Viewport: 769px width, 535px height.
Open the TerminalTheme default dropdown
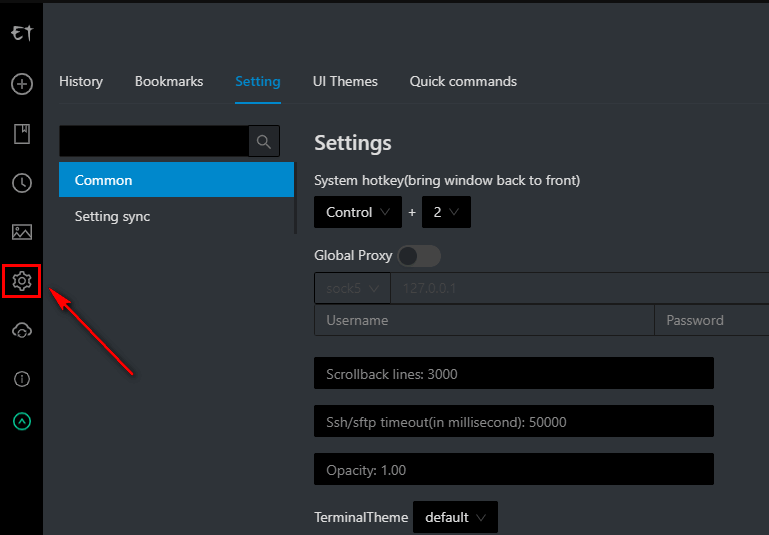[455, 517]
